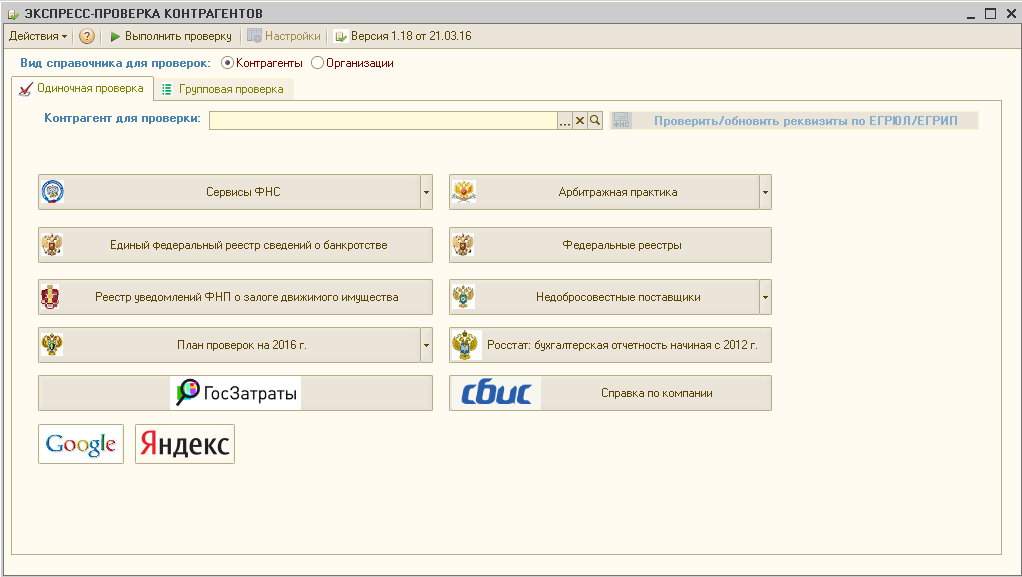Switch to Групповая проверка tab
Image resolution: width=1022 pixels, height=577 pixels.
click(224, 89)
